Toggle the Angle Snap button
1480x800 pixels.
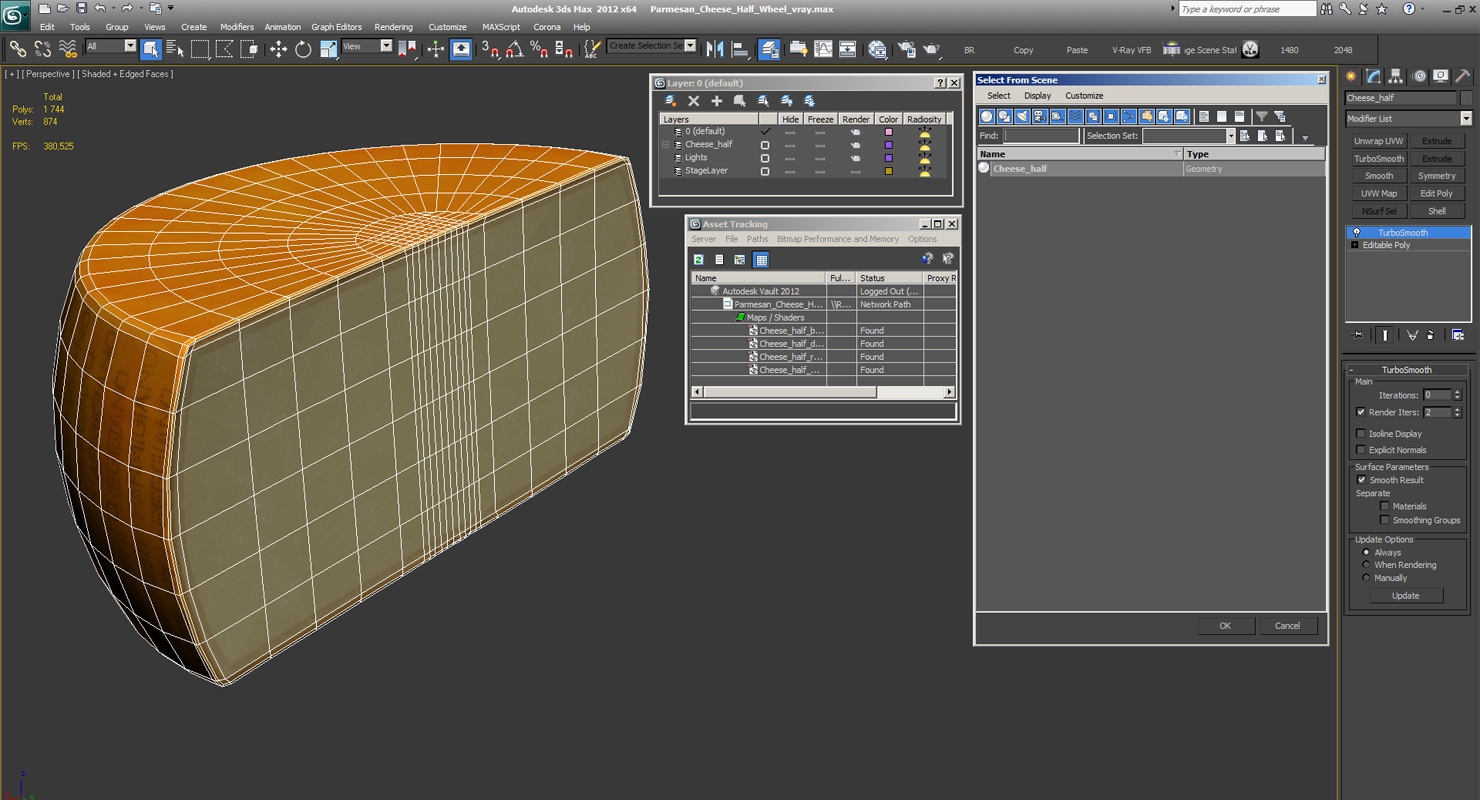click(514, 48)
